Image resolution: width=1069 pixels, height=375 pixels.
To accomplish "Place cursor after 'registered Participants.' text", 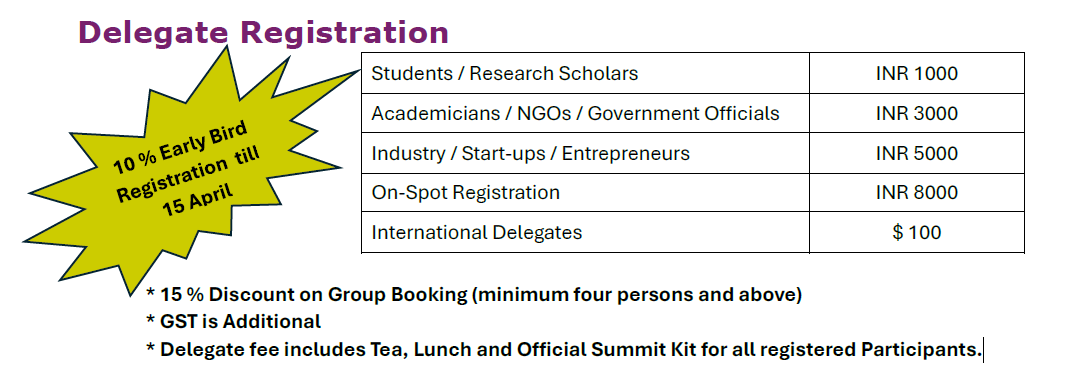I will [x=982, y=350].
